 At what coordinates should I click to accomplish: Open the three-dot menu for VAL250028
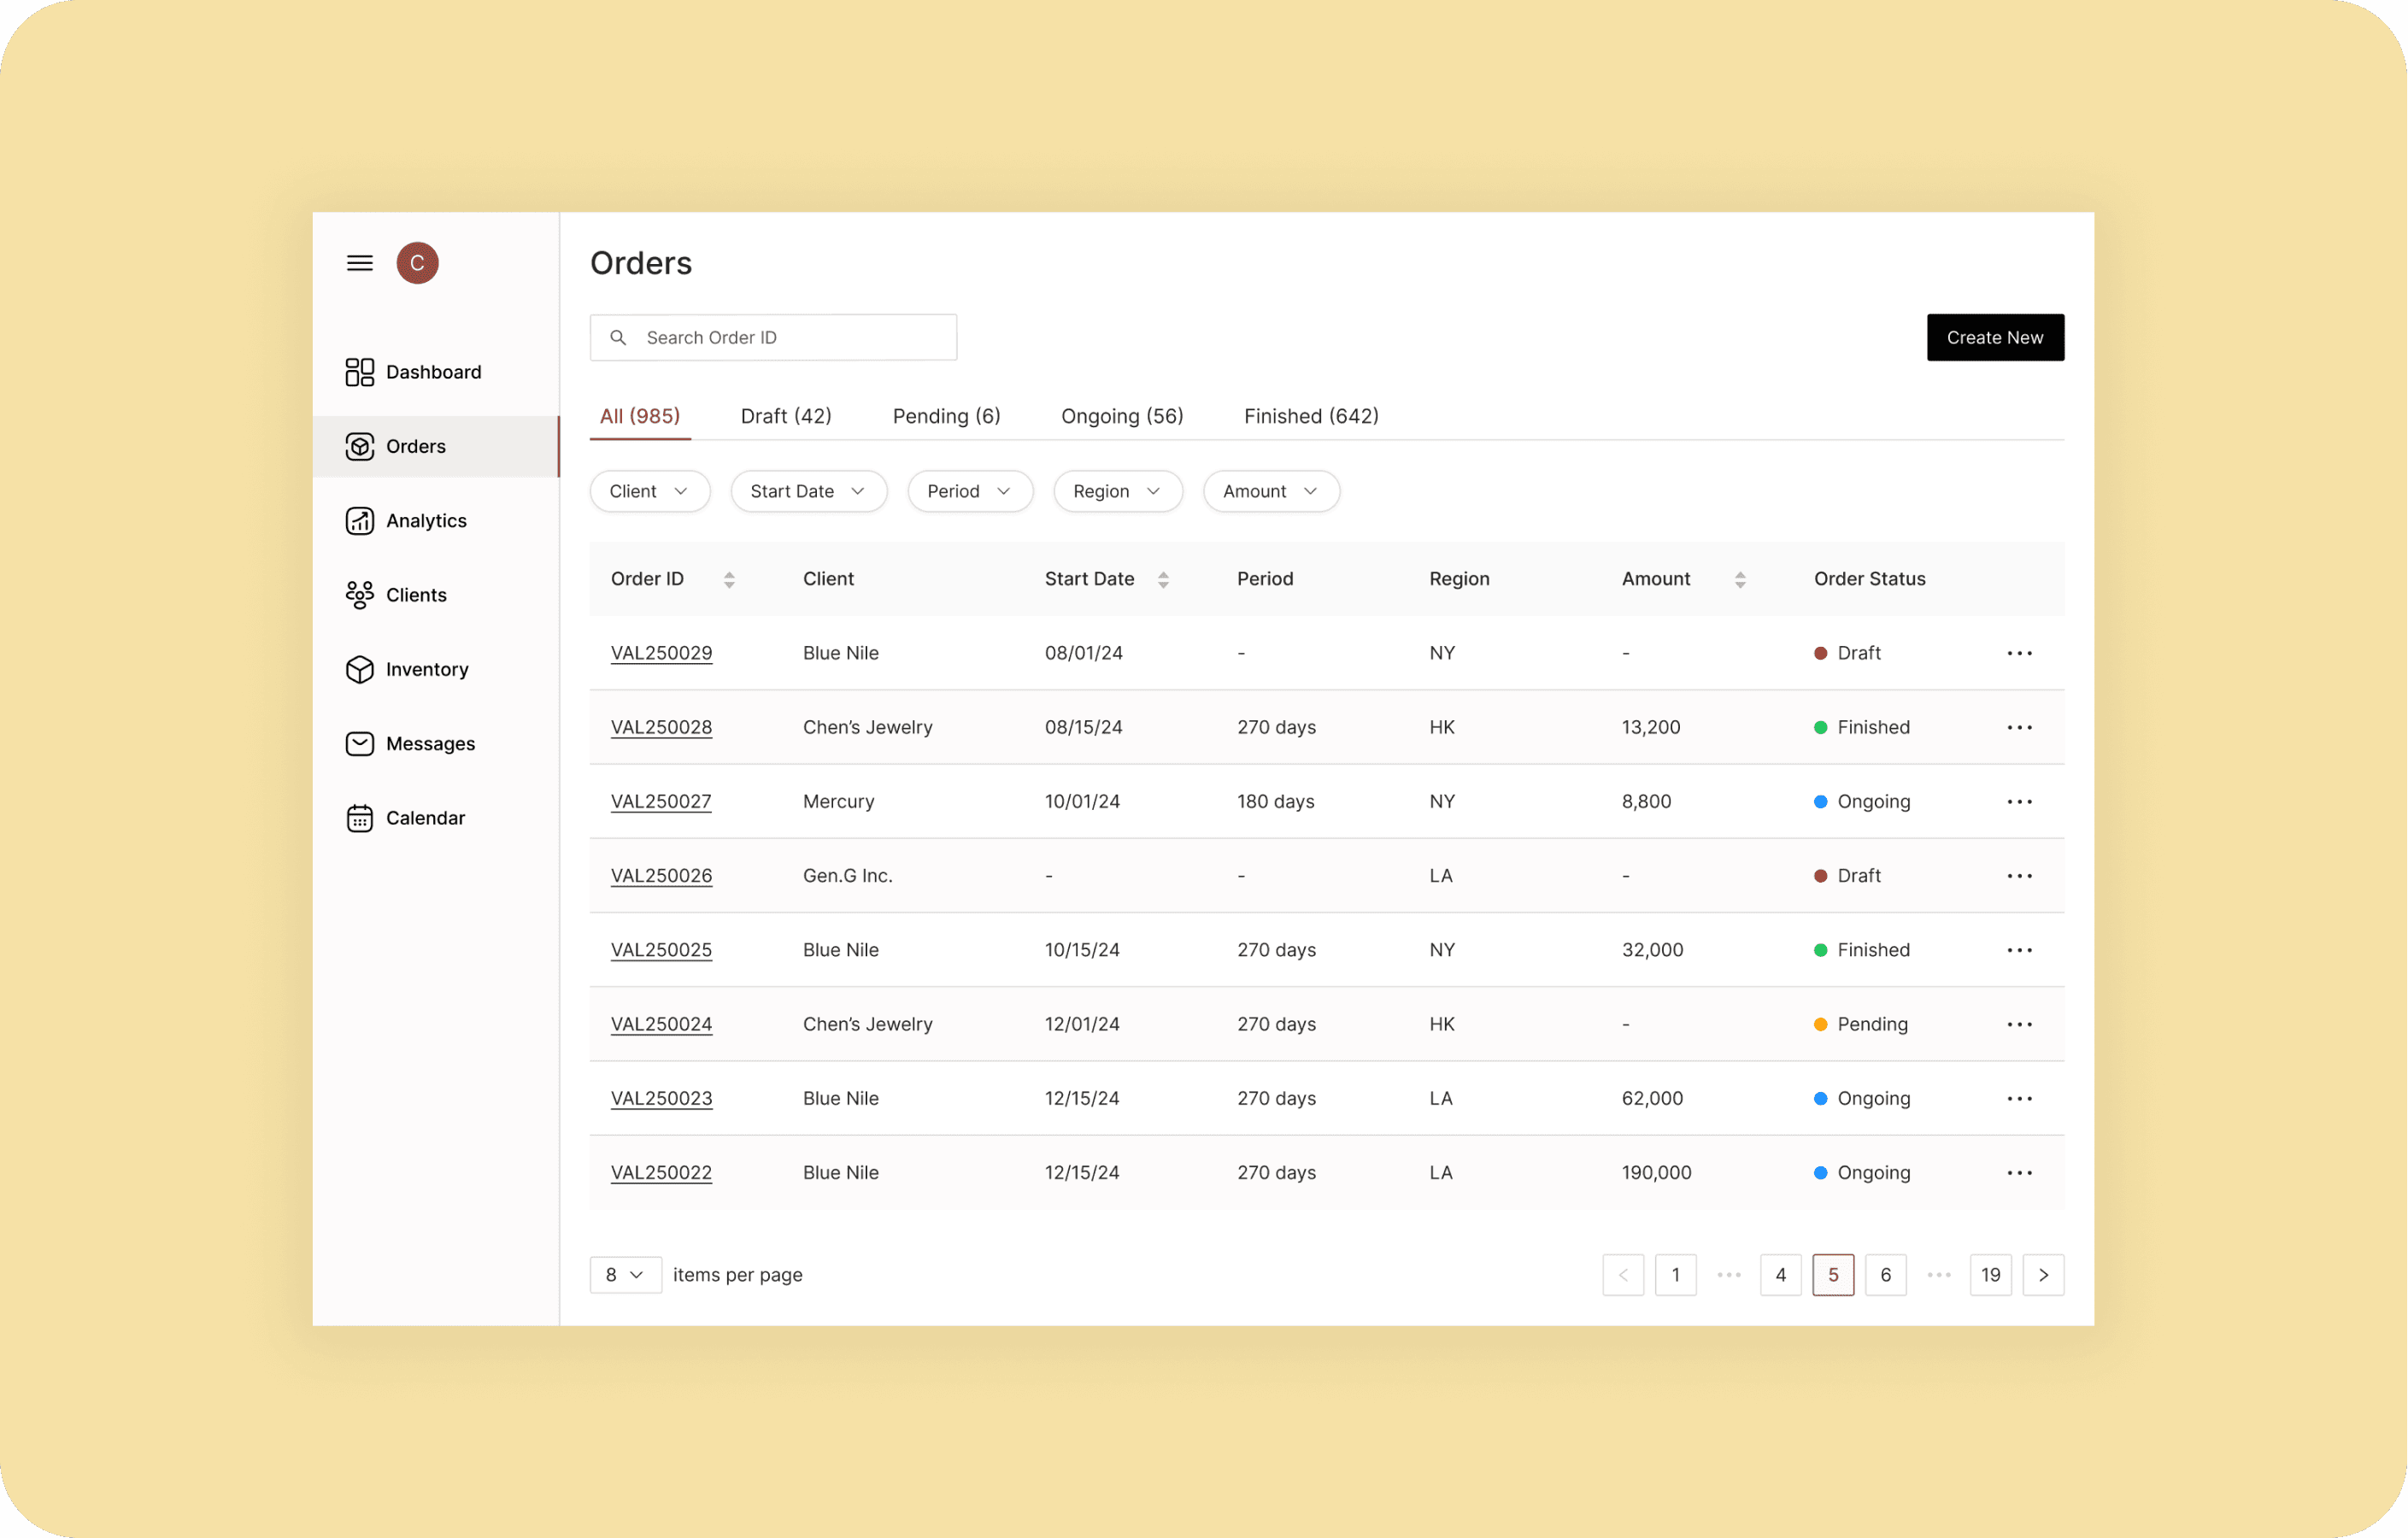click(2019, 728)
